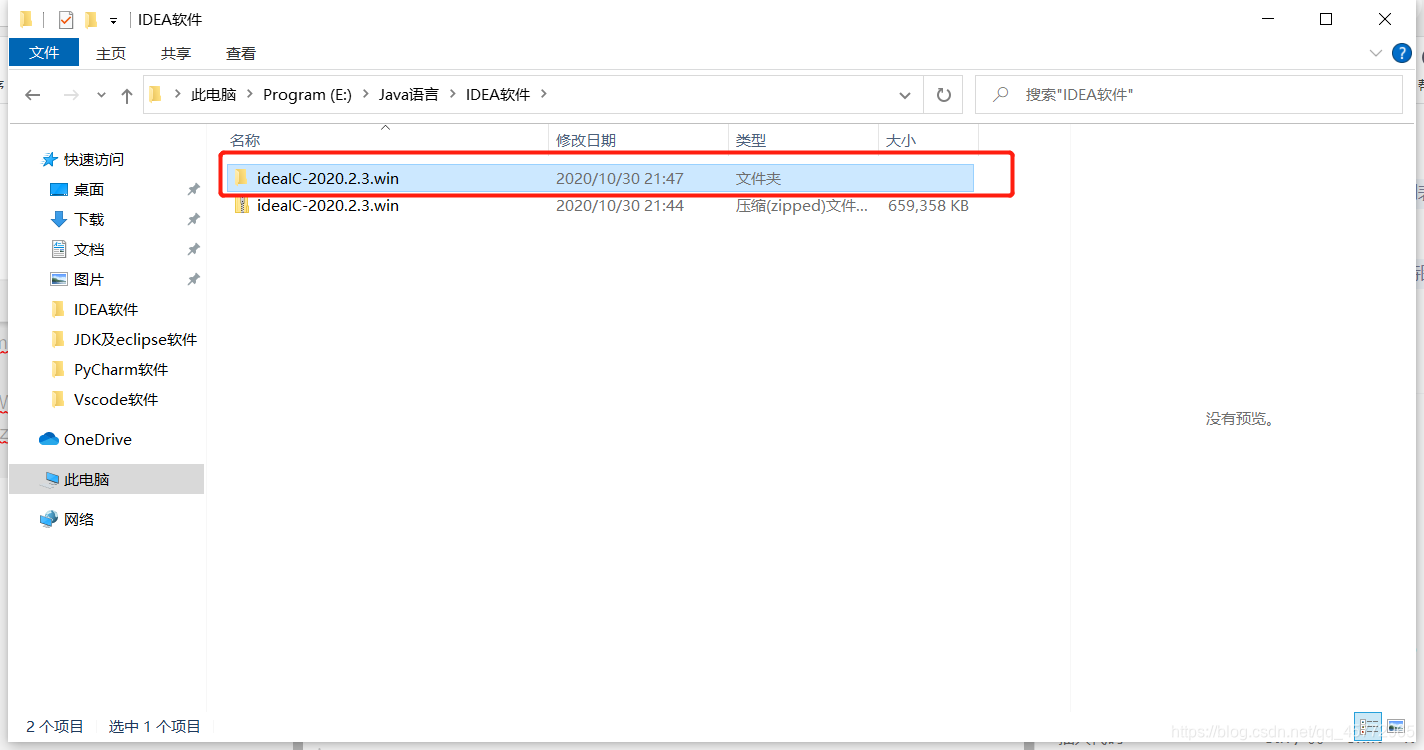1424x750 pixels.
Task: Open the 文件 ribbon tab
Action: coord(44,52)
